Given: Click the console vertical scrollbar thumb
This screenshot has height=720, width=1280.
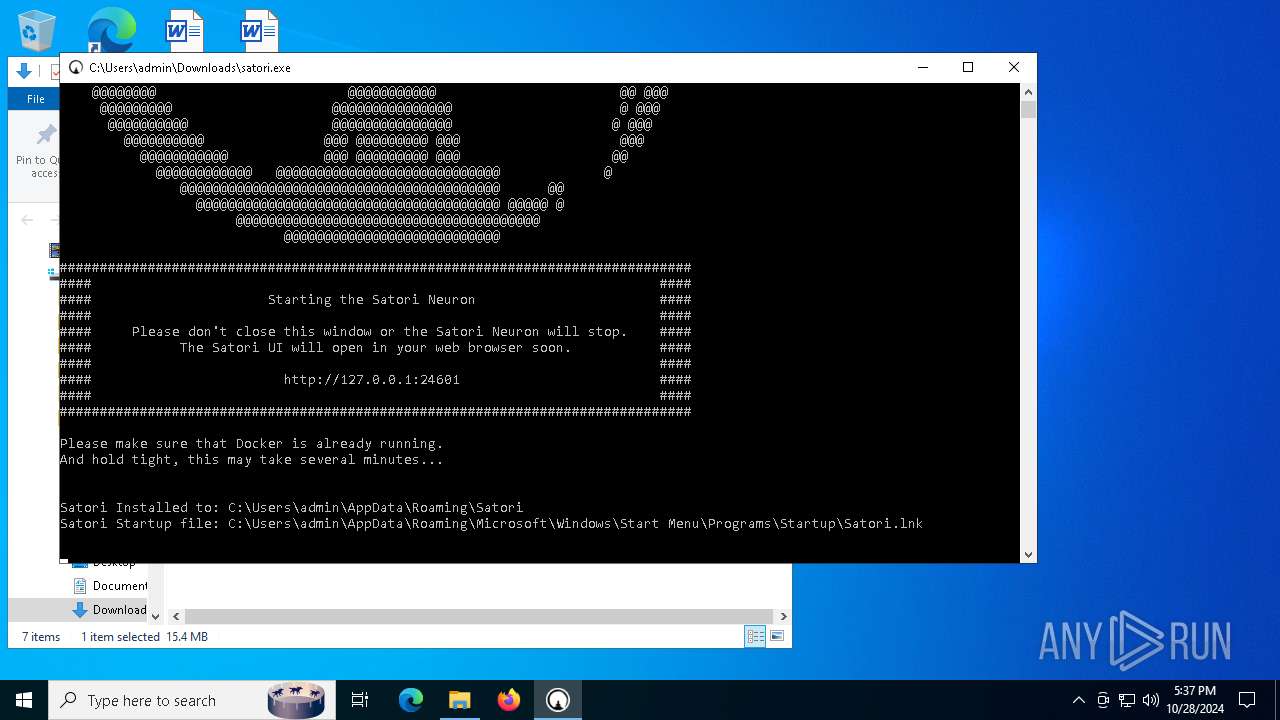Looking at the screenshot, I should pyautogui.click(x=1028, y=110).
